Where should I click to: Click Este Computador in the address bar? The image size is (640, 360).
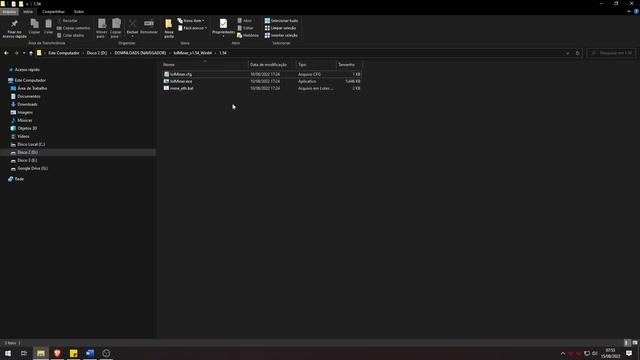pos(64,53)
